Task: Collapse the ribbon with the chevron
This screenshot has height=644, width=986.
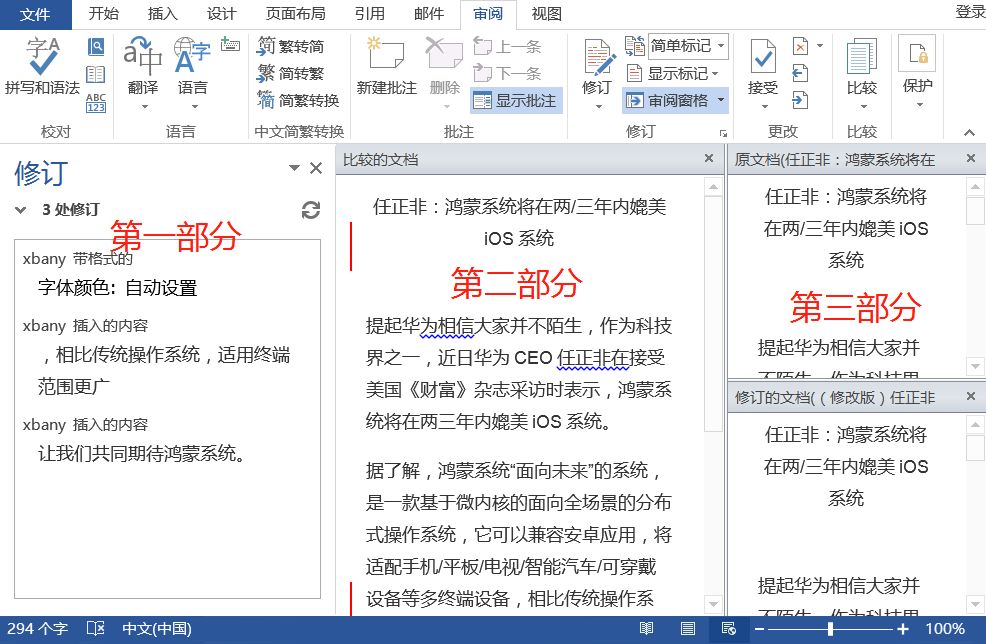Action: point(970,133)
